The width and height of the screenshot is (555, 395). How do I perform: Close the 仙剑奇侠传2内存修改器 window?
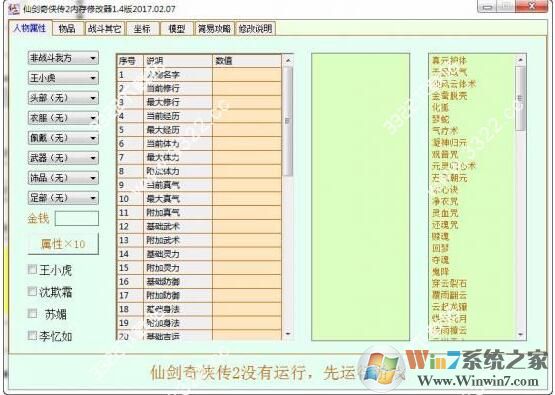[532, 6]
